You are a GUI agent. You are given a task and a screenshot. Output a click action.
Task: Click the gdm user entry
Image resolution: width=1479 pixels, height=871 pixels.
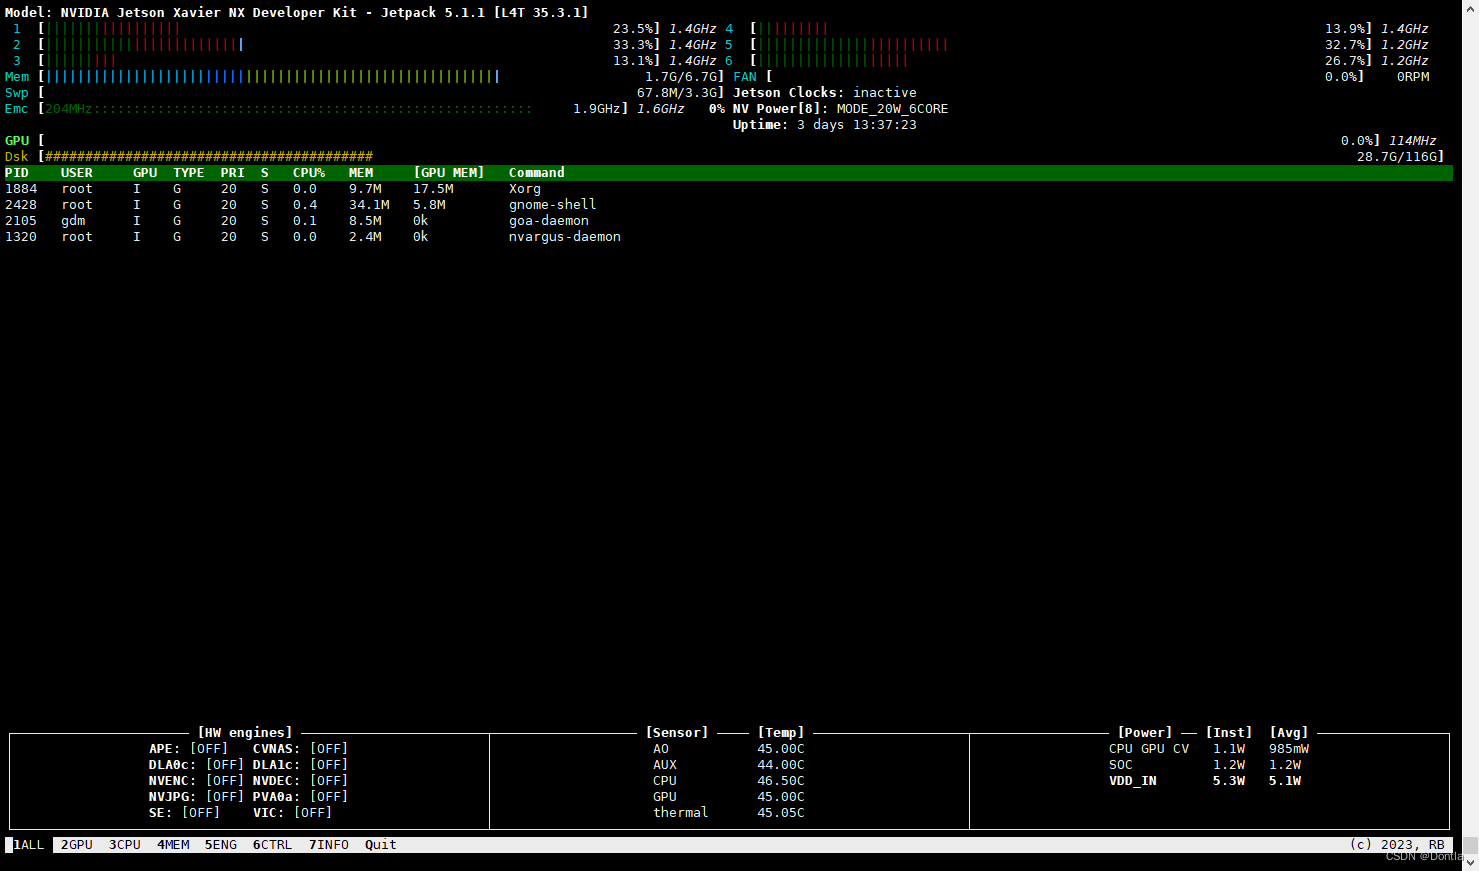(x=73, y=221)
